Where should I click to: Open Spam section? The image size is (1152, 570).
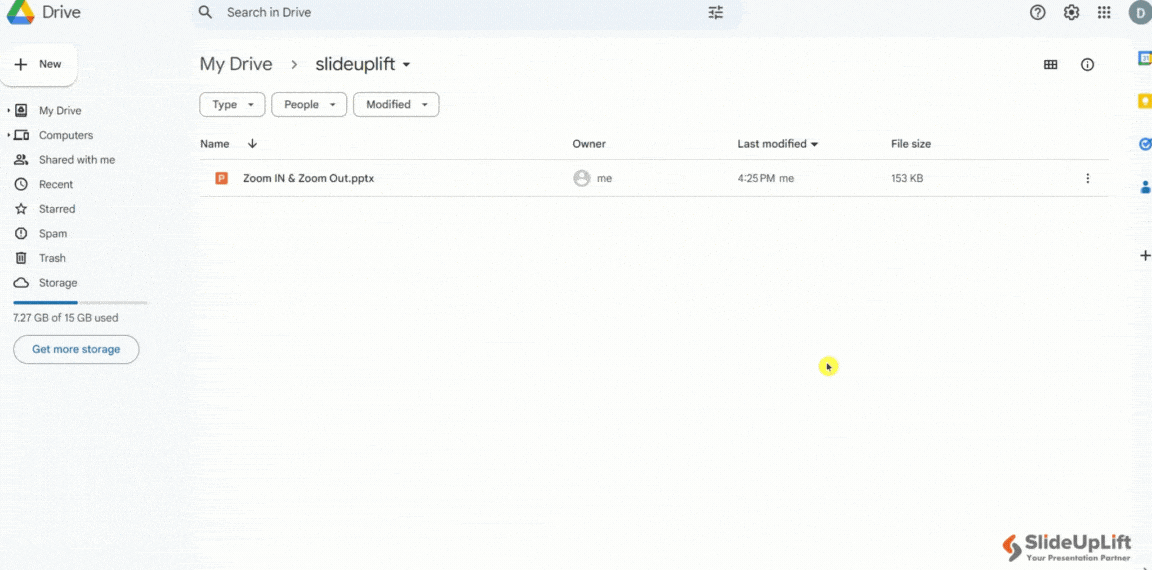tap(53, 234)
